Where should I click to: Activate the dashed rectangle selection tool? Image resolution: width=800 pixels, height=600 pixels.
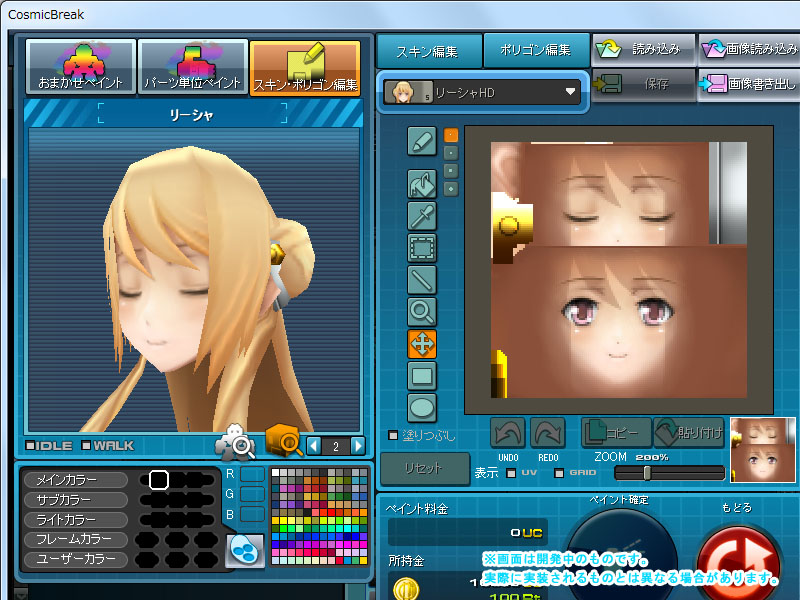pyautogui.click(x=422, y=247)
